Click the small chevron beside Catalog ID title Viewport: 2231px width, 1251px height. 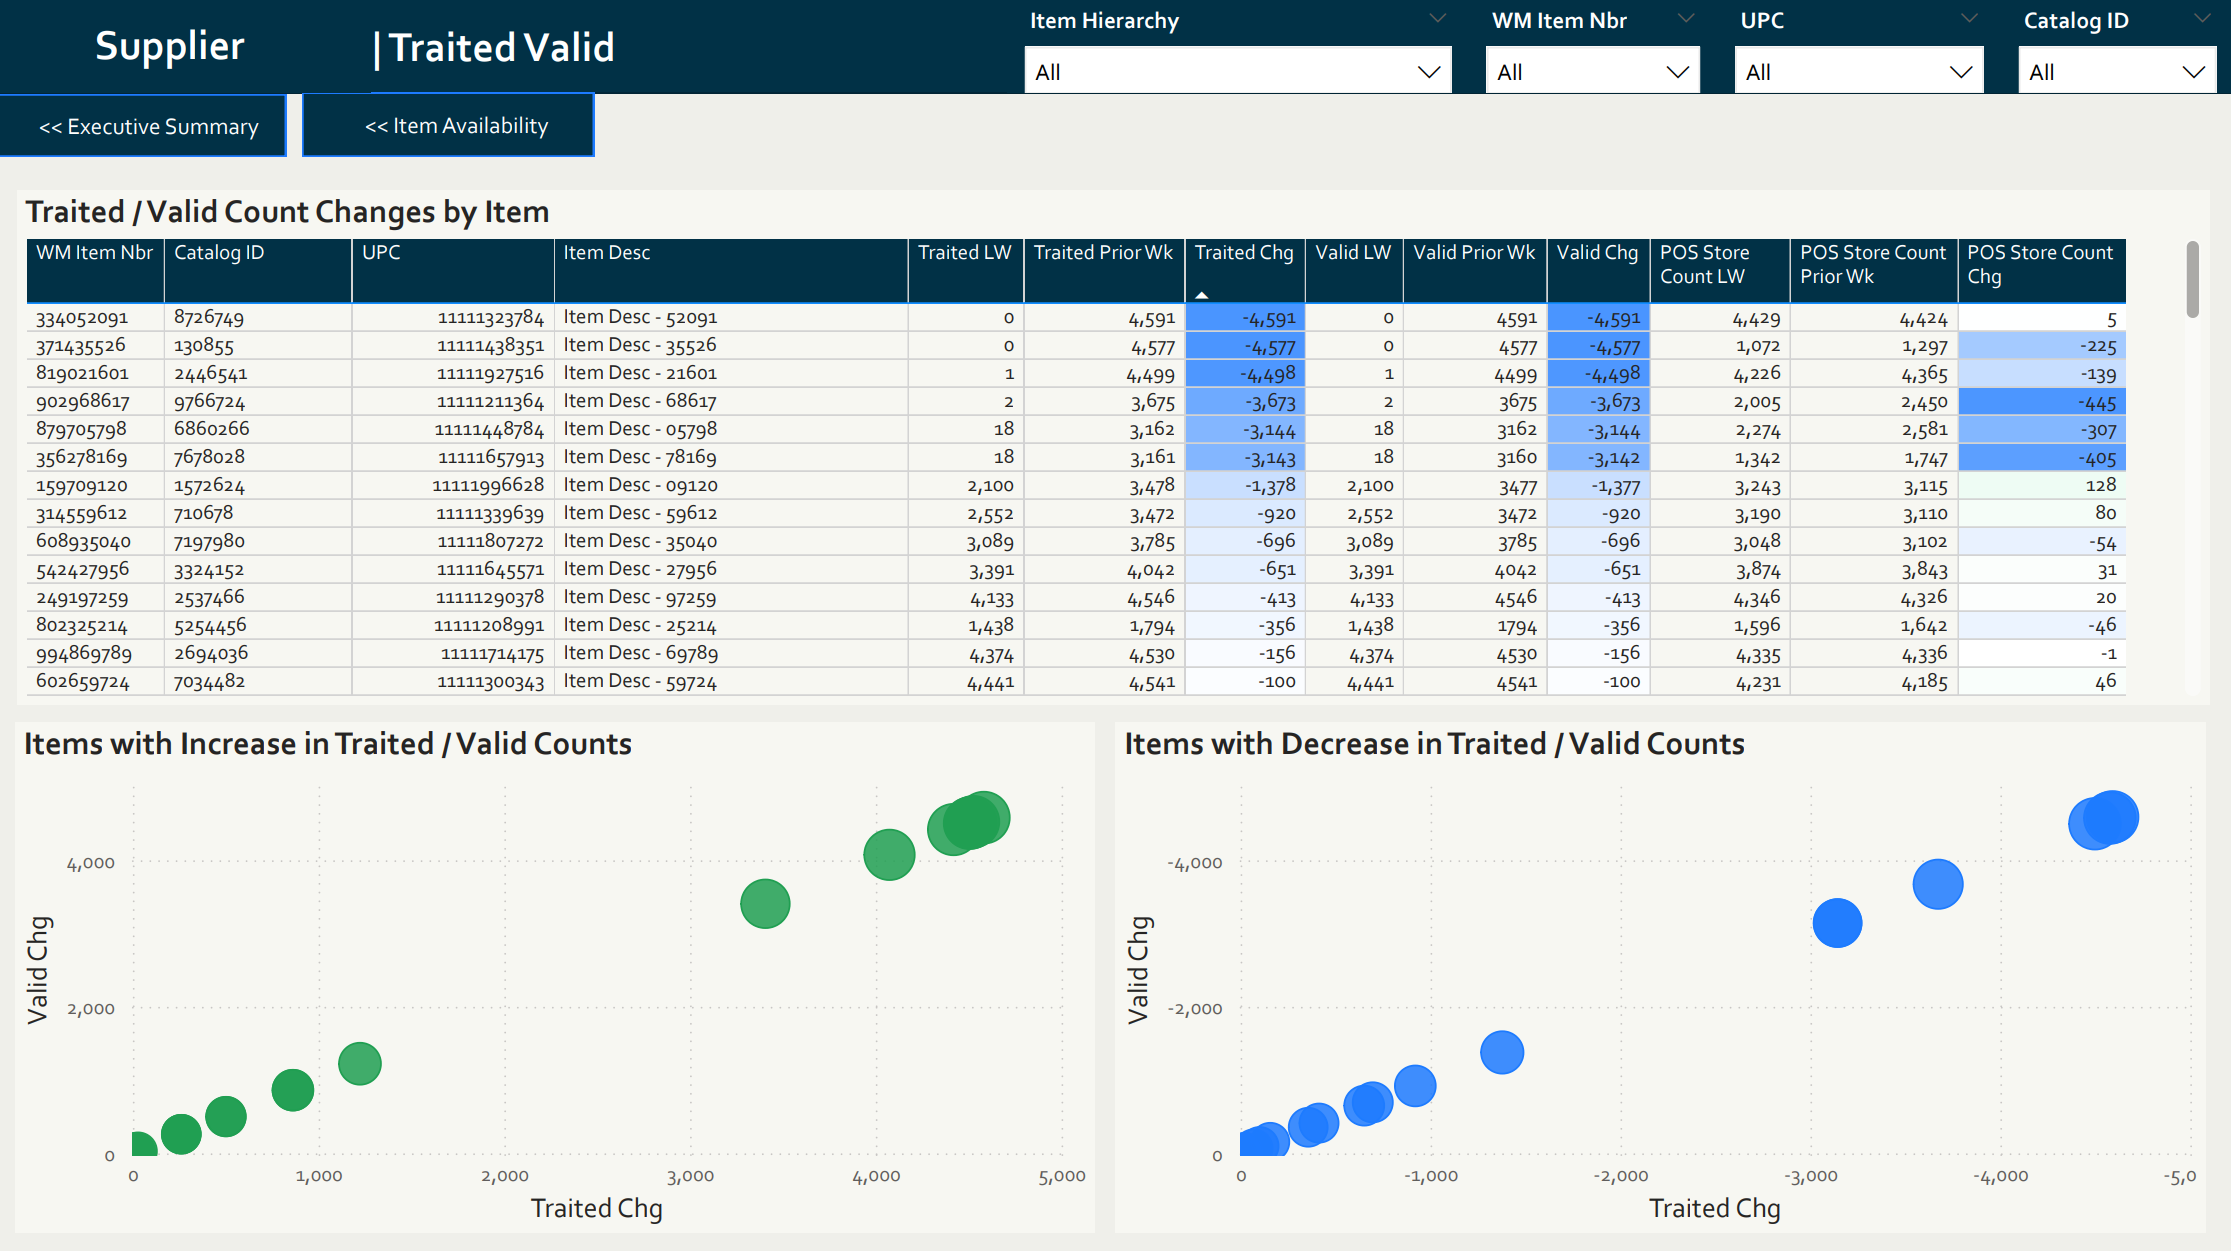2201,18
